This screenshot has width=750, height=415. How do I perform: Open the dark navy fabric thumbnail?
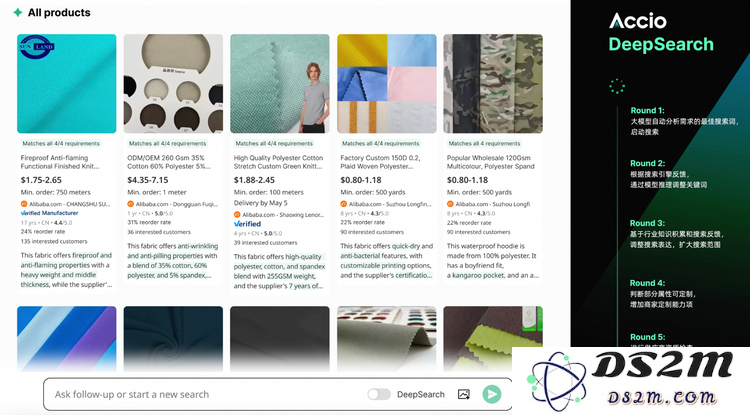pos(173,339)
